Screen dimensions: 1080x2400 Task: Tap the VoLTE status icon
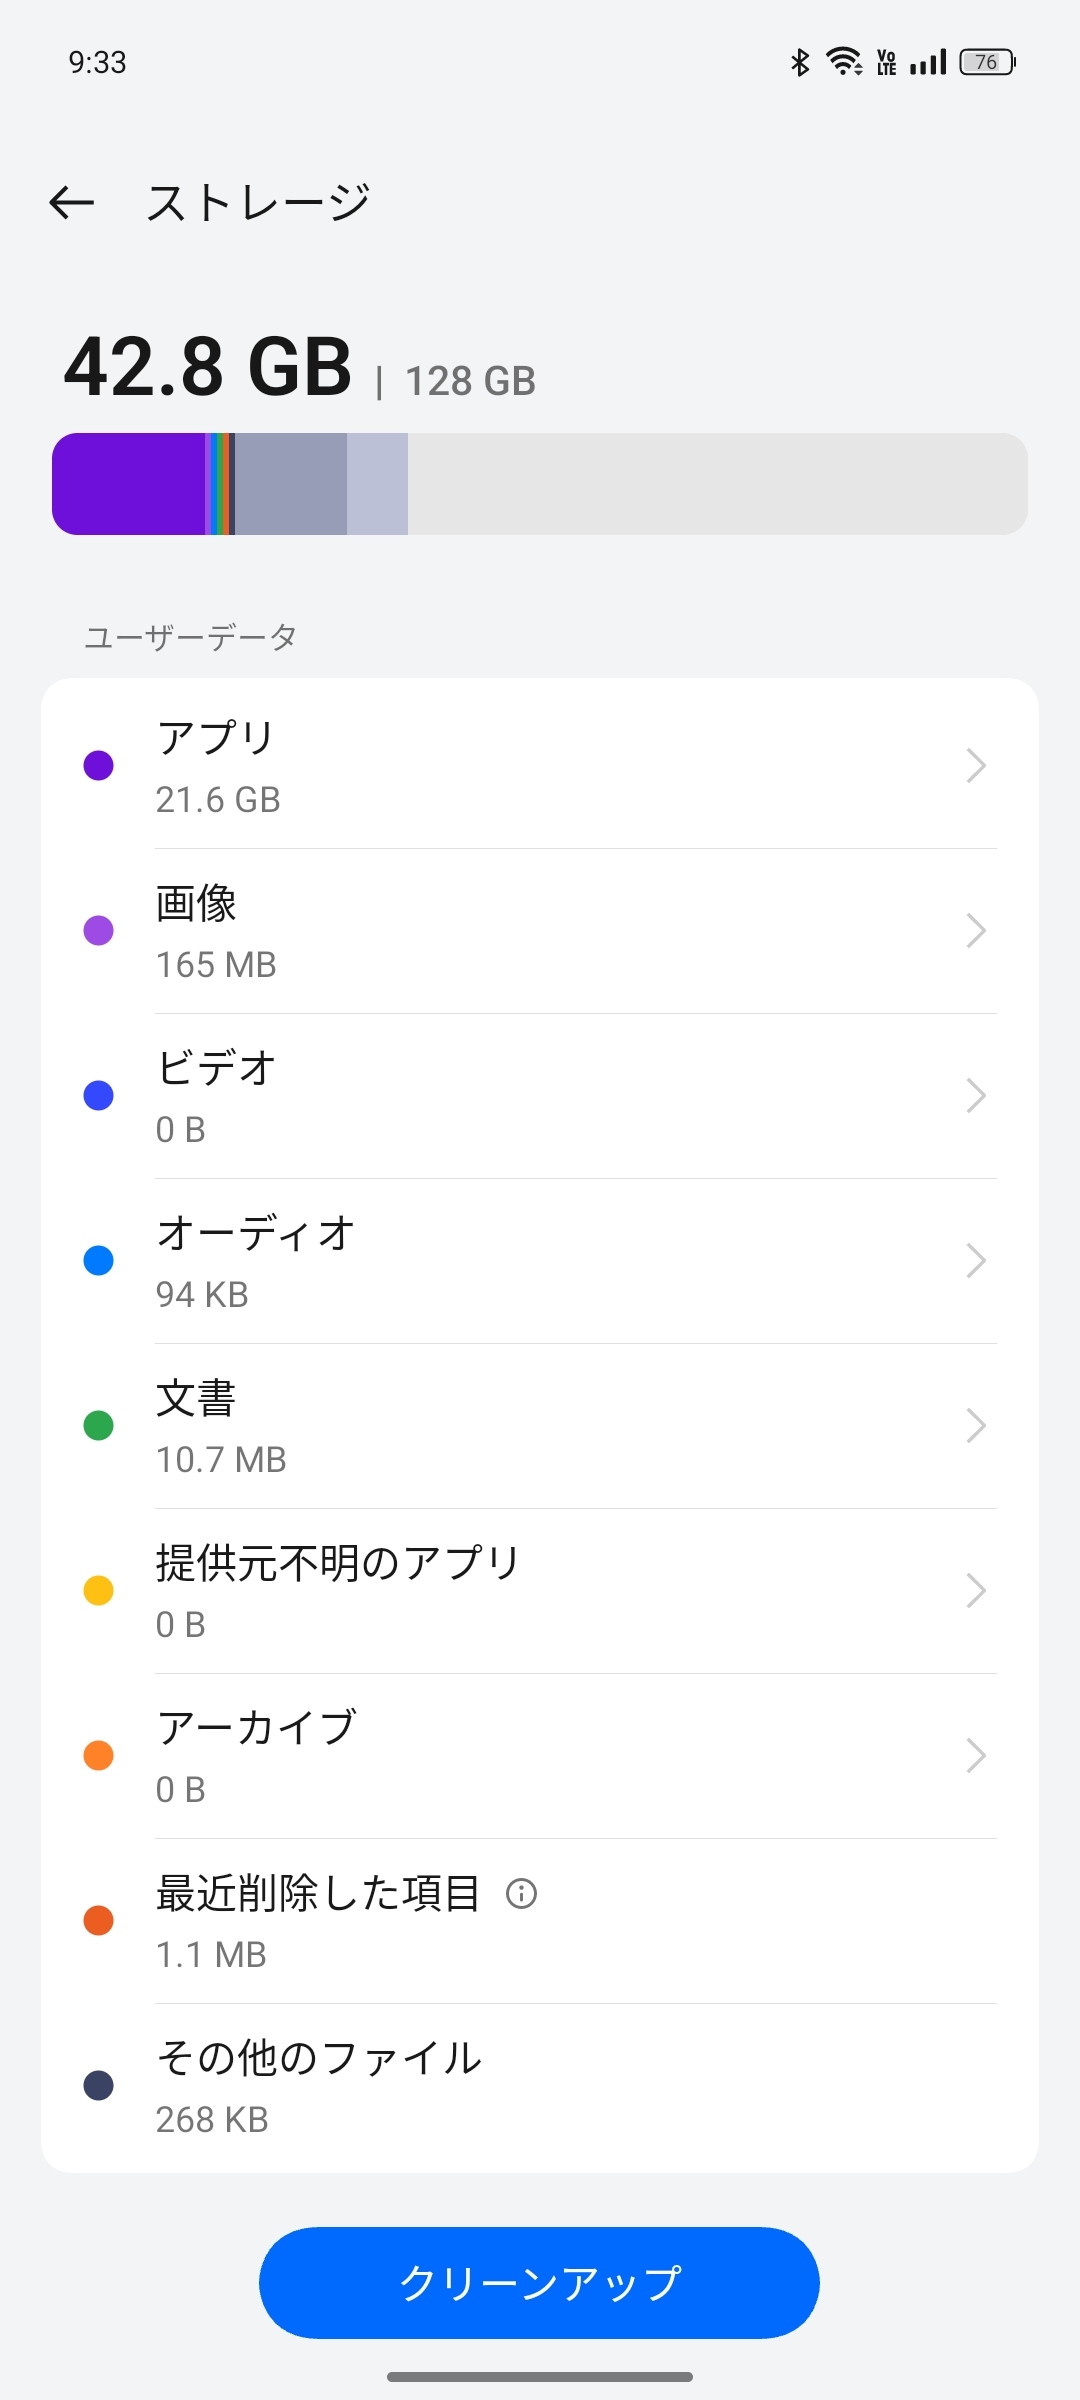click(886, 62)
